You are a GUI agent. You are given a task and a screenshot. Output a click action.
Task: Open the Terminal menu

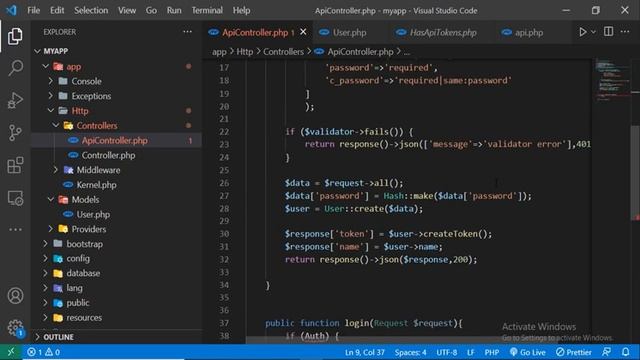click(207, 10)
